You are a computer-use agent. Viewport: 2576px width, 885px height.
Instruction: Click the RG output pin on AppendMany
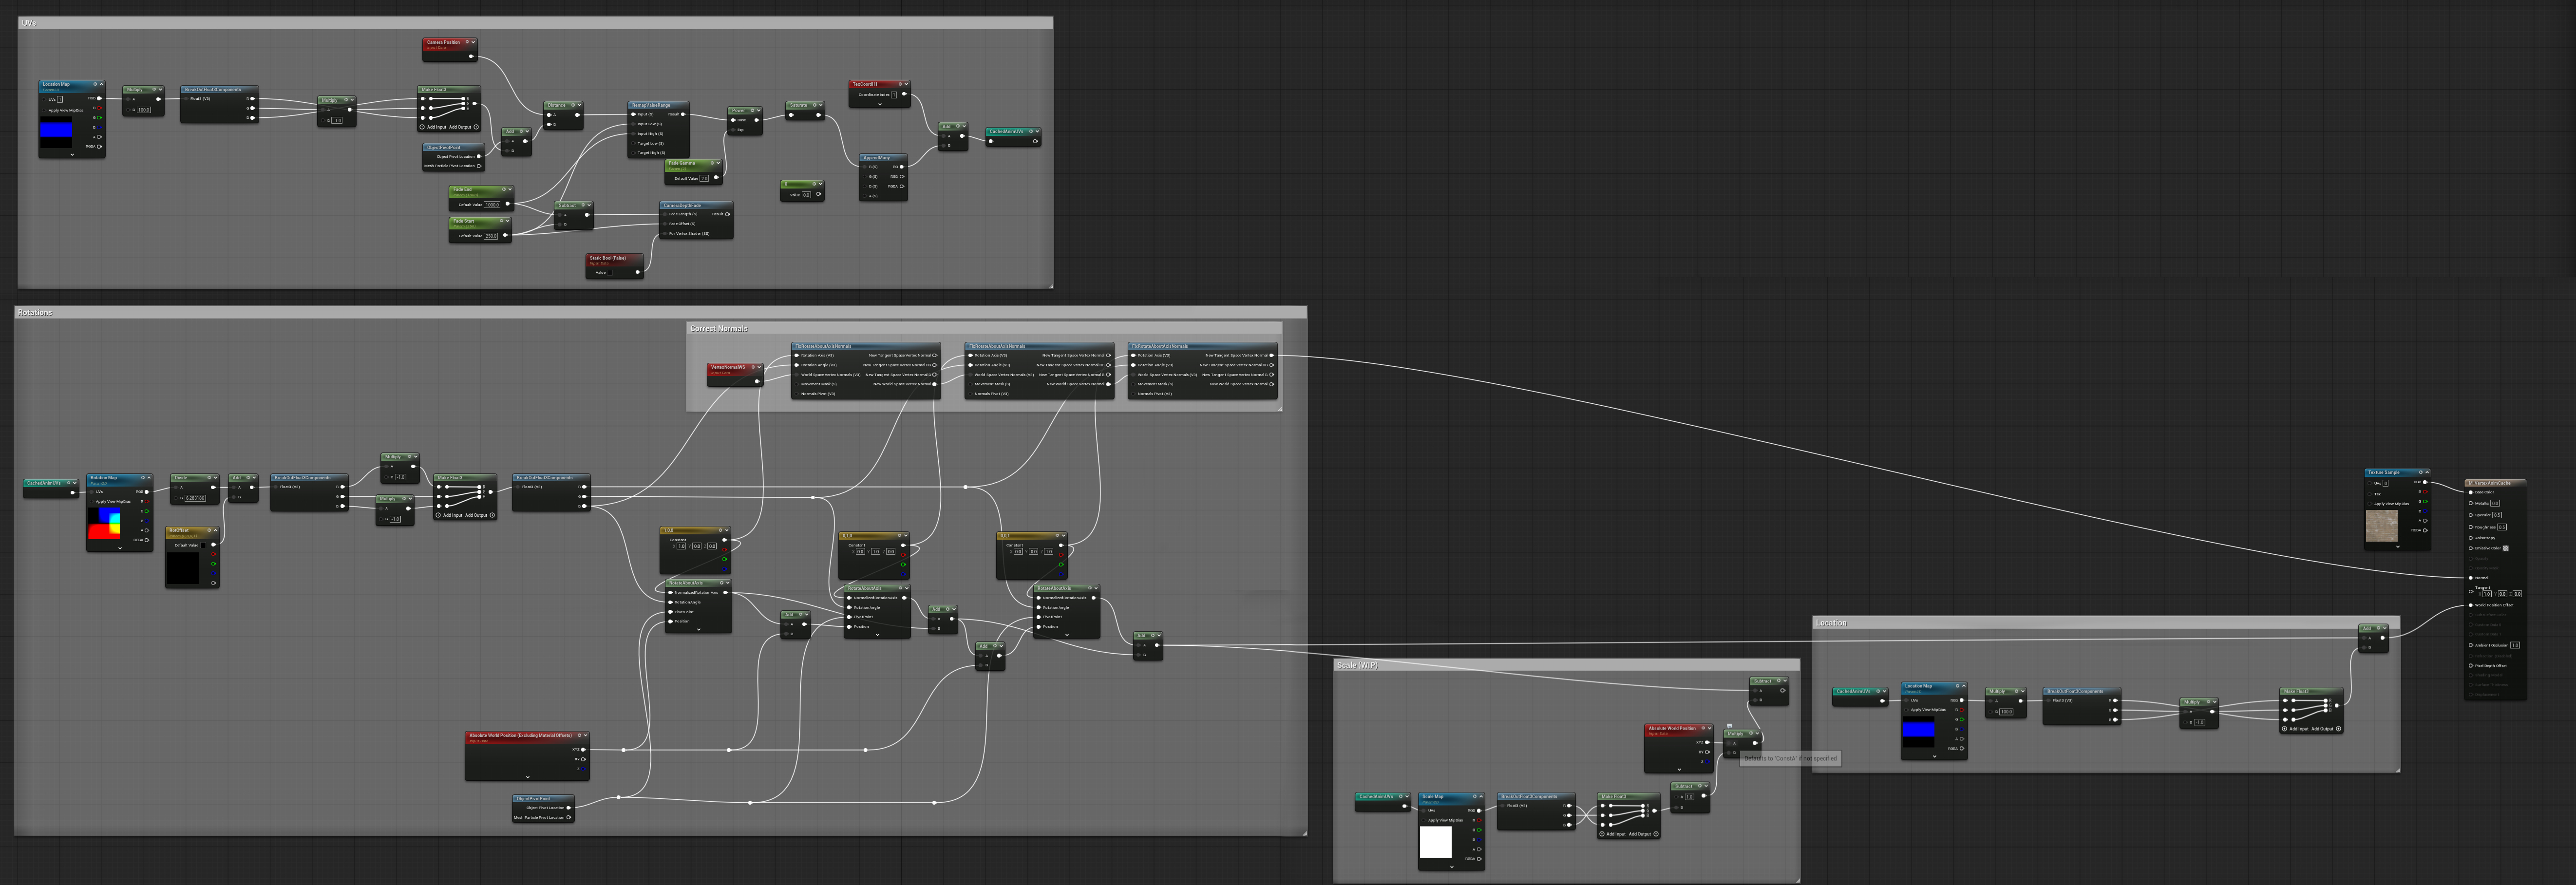coord(901,167)
